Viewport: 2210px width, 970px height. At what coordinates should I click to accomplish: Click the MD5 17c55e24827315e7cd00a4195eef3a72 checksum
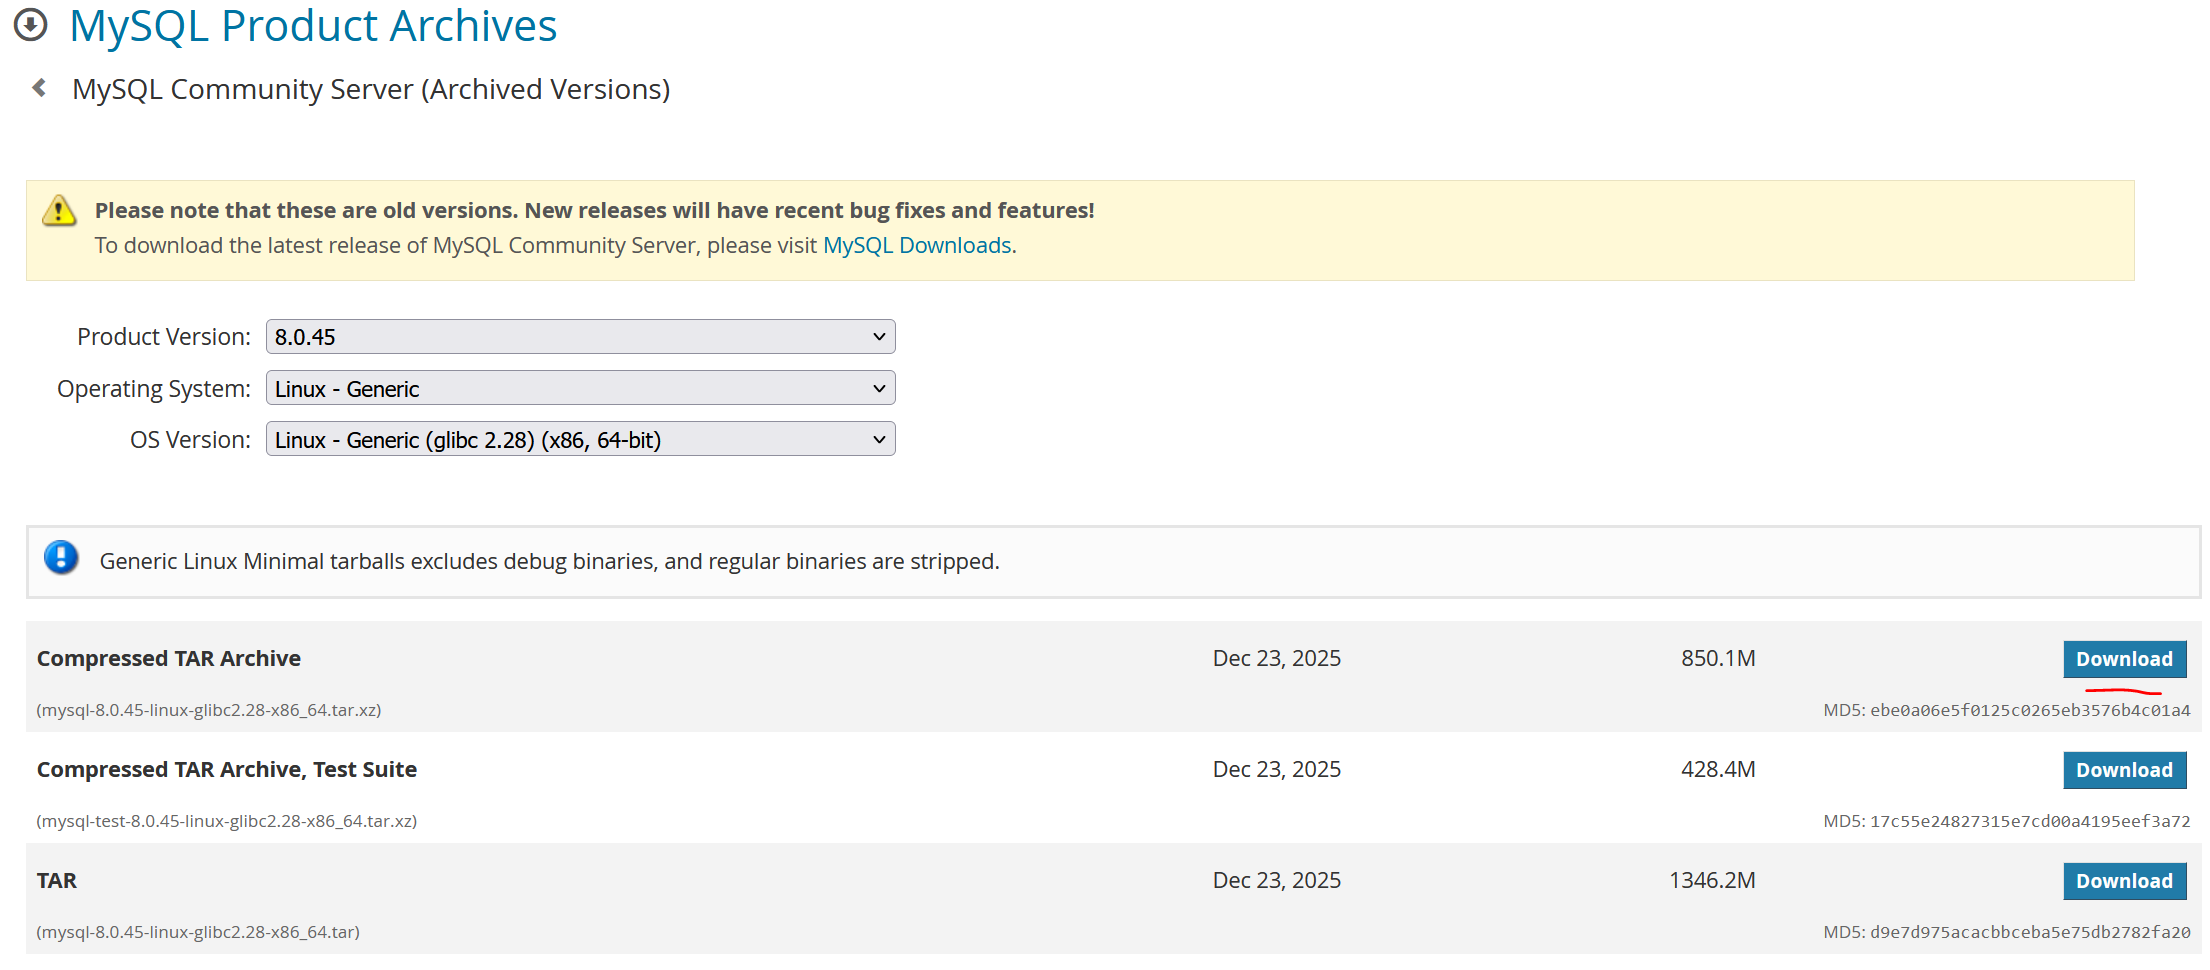tap(2006, 821)
